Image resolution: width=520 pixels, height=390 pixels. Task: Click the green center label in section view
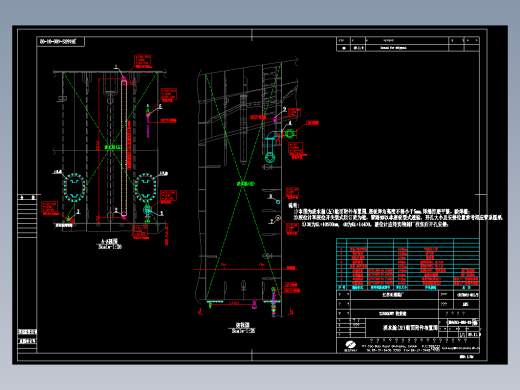pyautogui.click(x=113, y=147)
